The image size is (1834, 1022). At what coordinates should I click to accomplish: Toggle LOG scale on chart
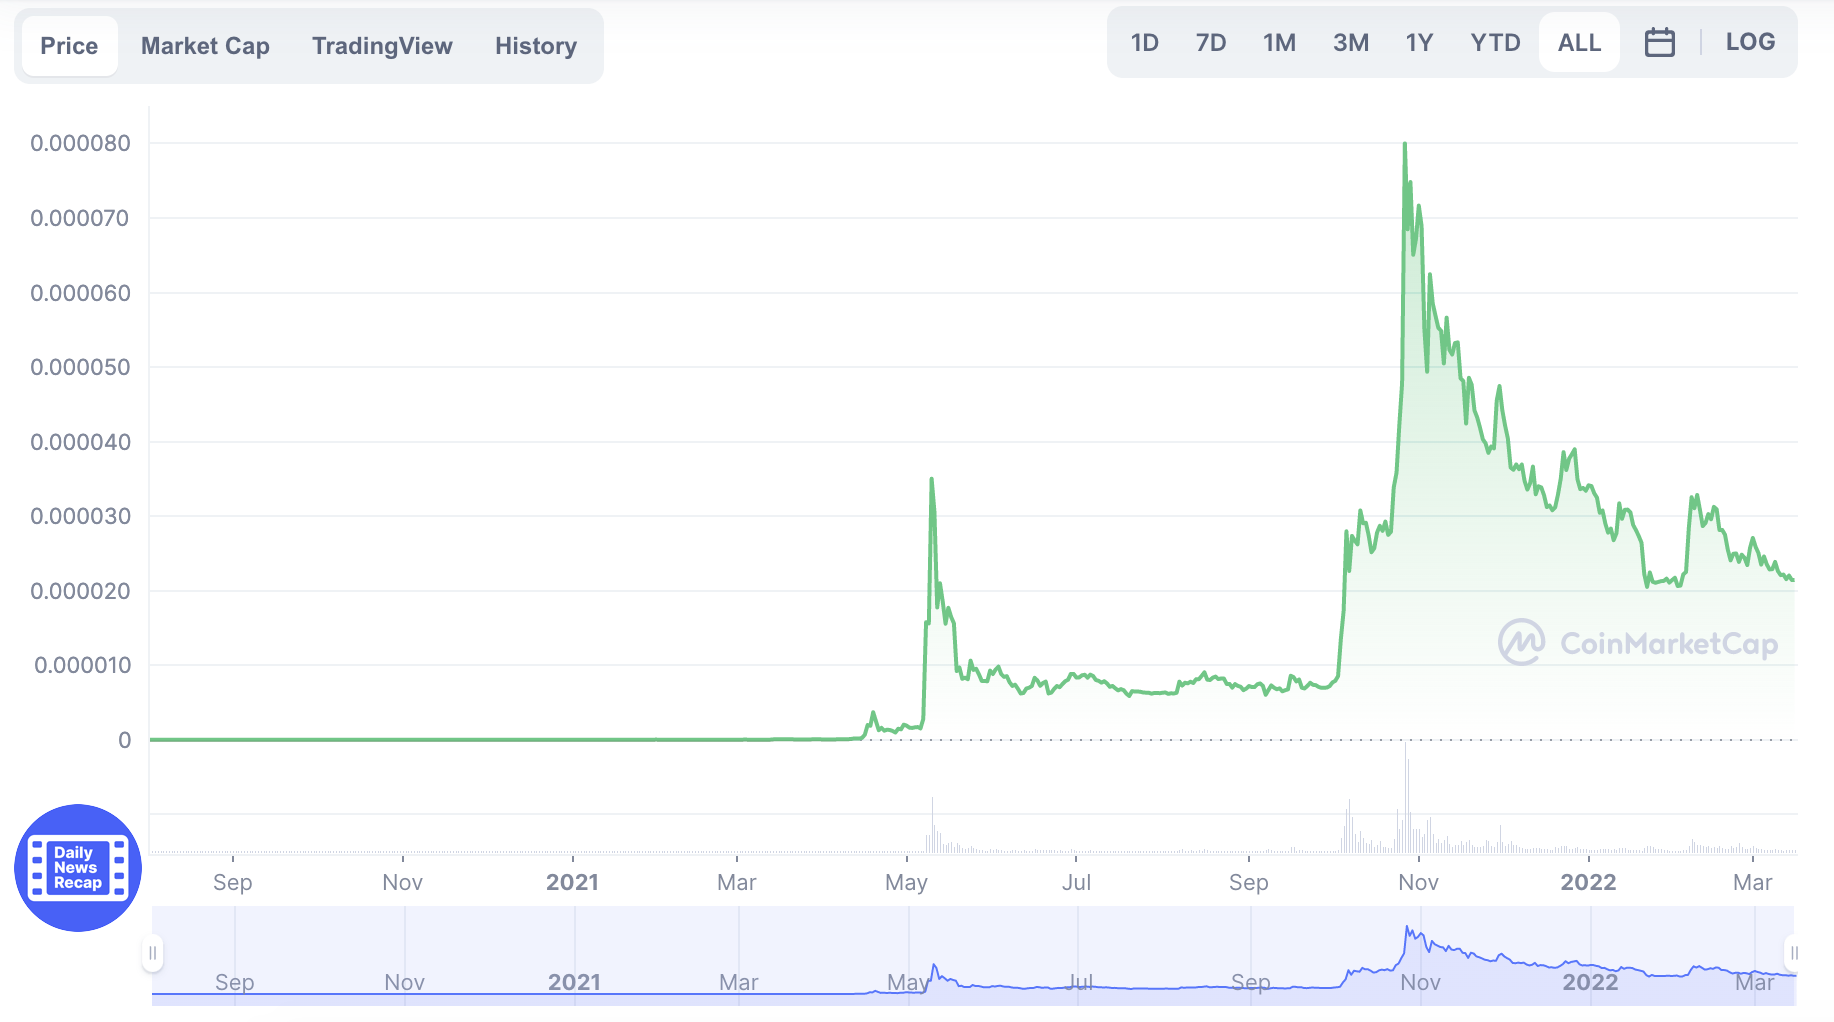[1750, 42]
